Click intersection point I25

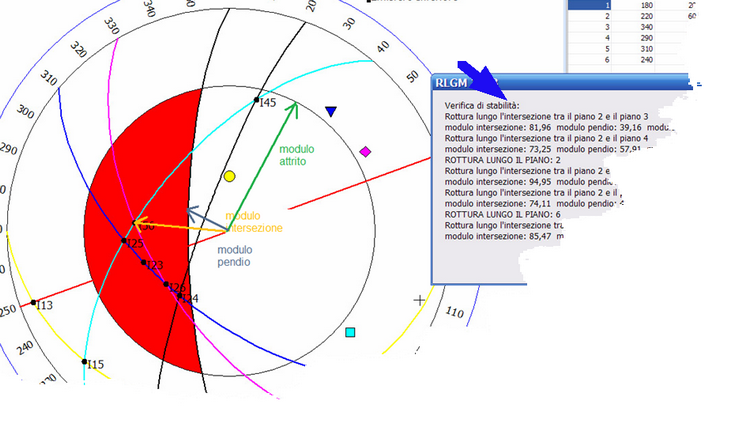(x=124, y=241)
